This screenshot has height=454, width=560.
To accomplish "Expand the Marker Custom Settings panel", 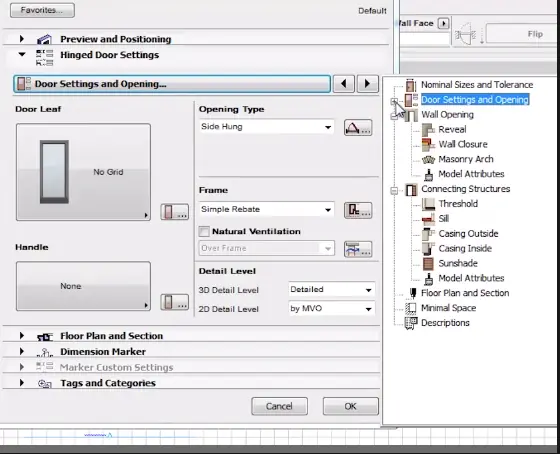I will (22, 367).
